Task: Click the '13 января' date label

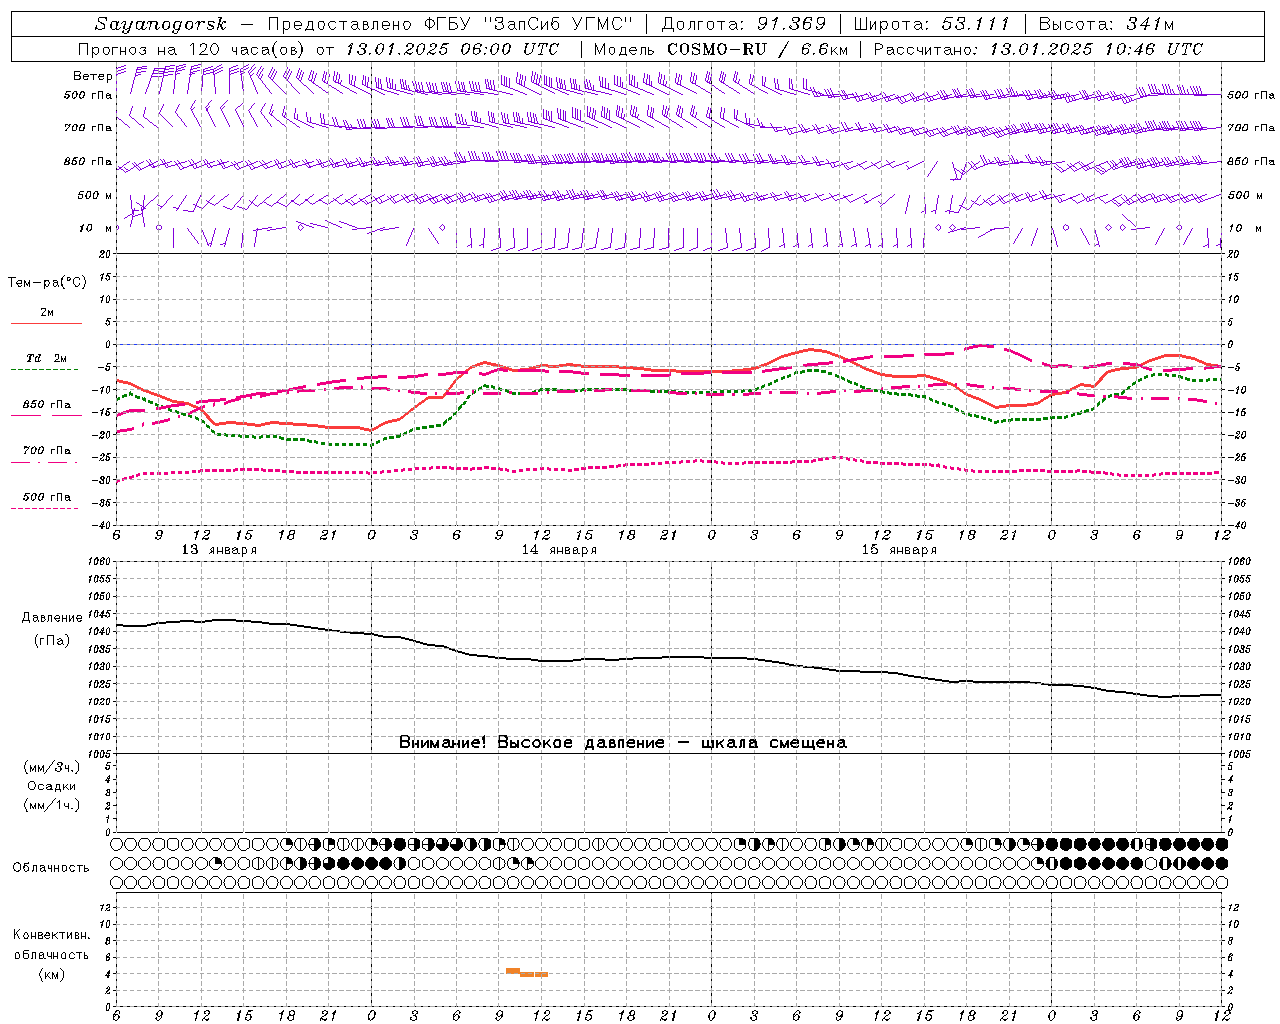Action: [218, 550]
